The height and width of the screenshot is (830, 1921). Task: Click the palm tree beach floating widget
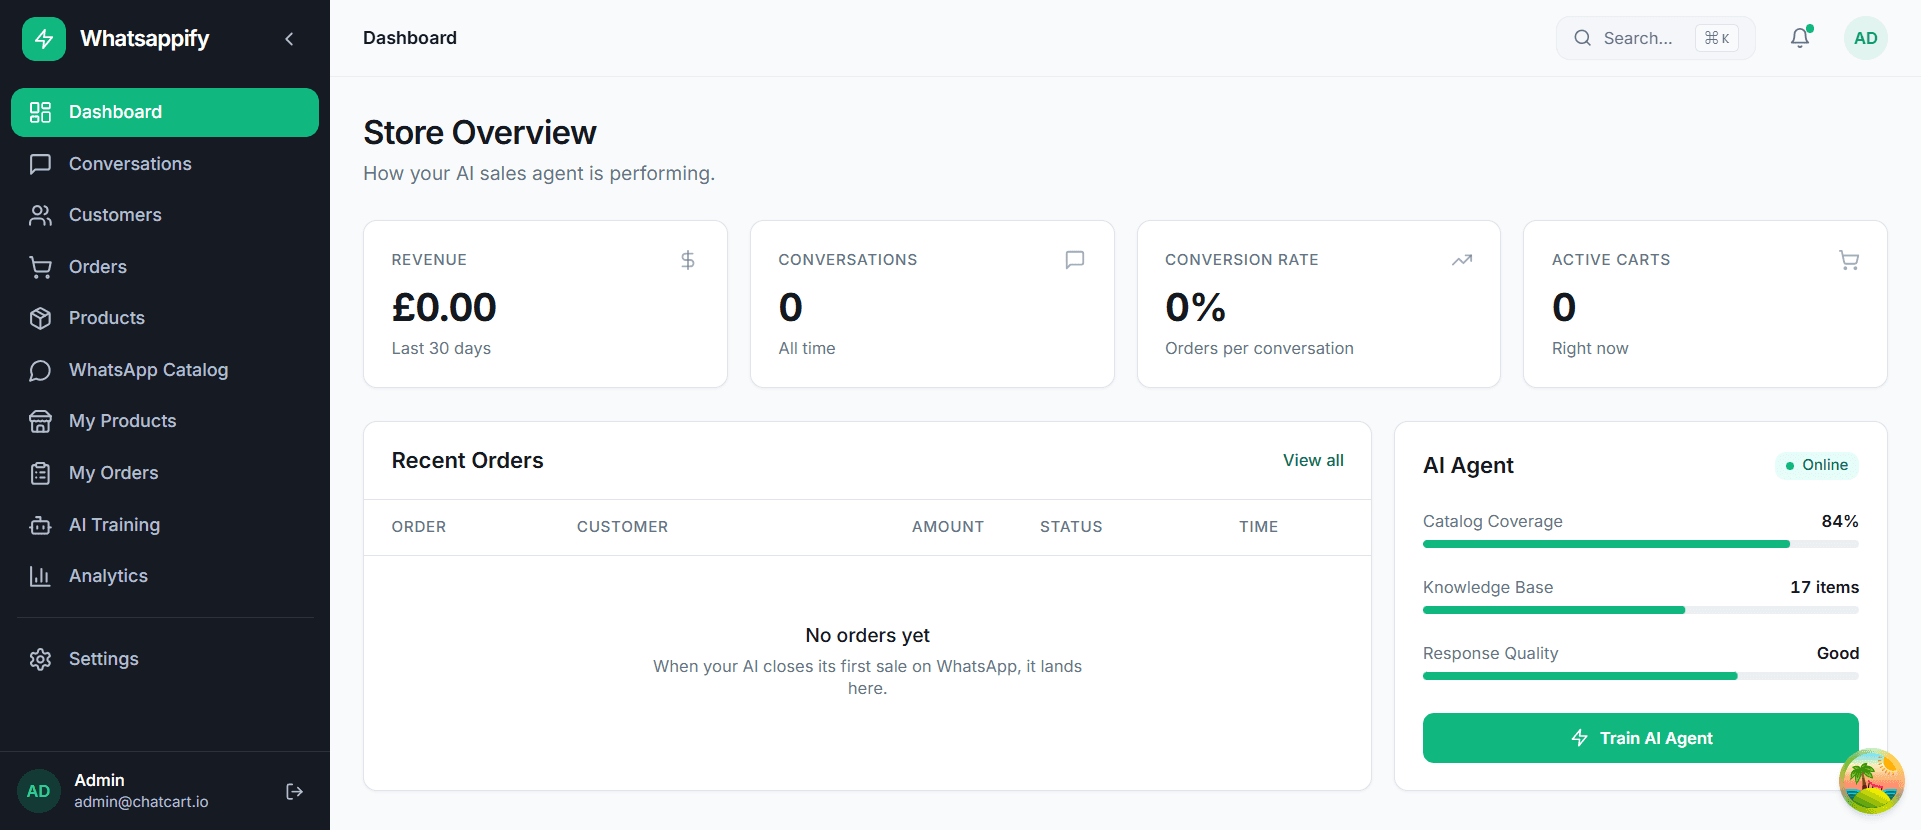pos(1871,781)
